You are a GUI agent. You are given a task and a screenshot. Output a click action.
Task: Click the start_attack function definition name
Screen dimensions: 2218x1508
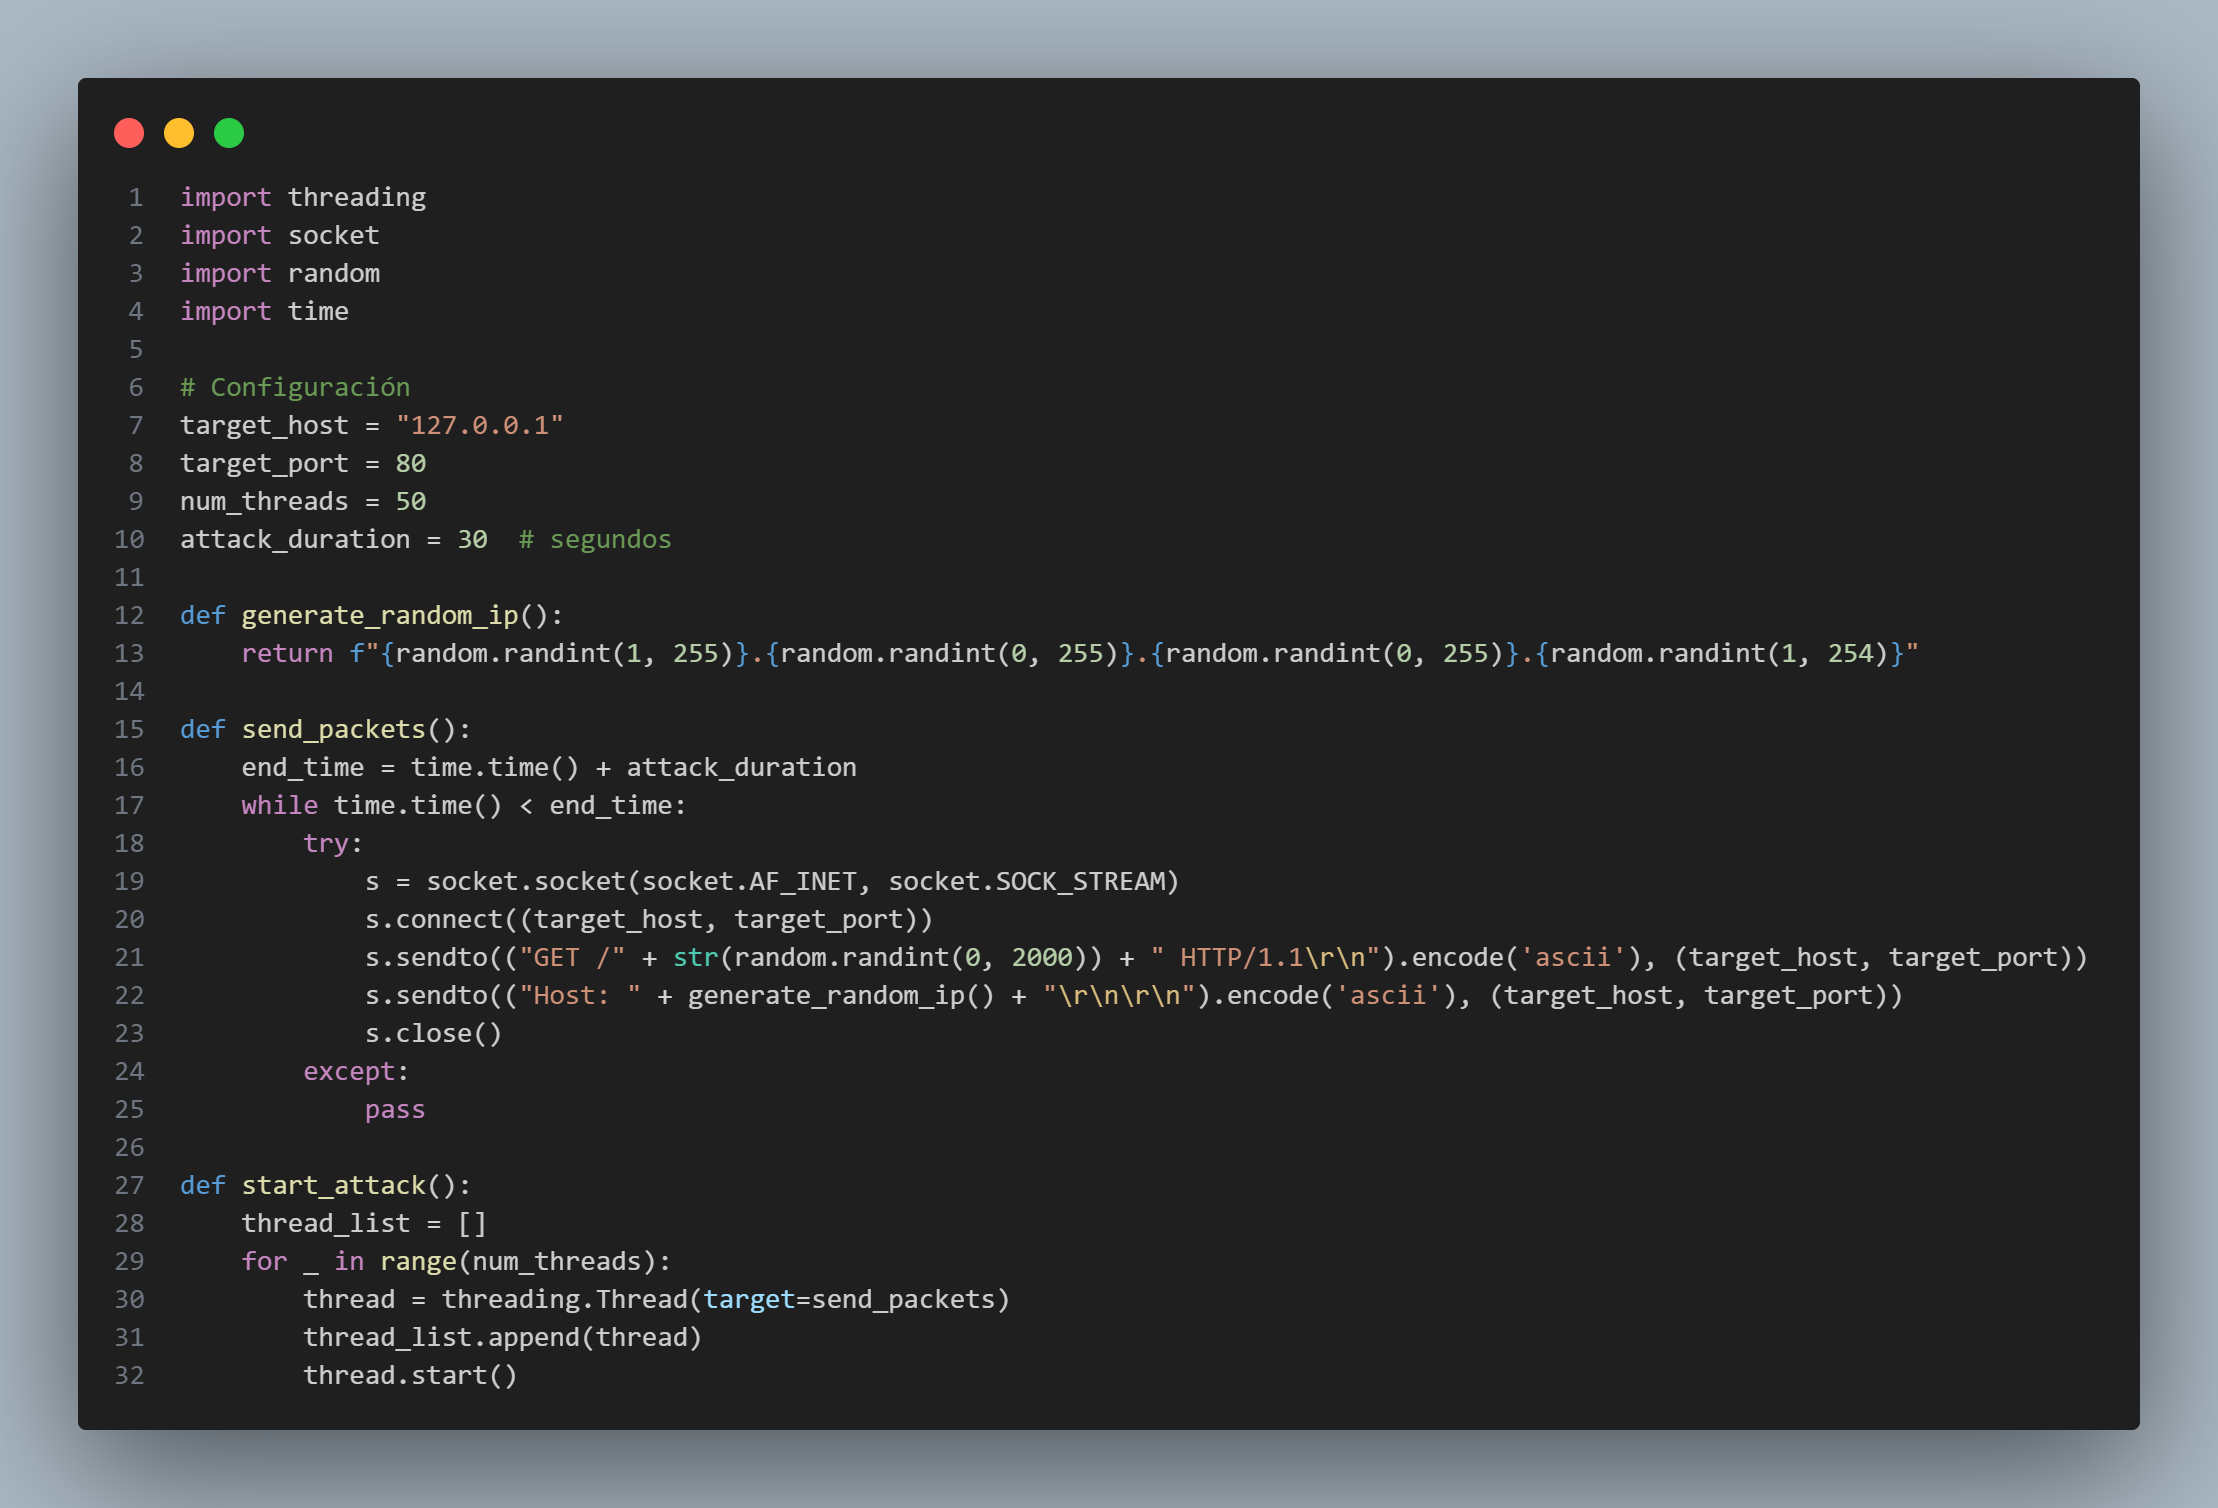333,1185
